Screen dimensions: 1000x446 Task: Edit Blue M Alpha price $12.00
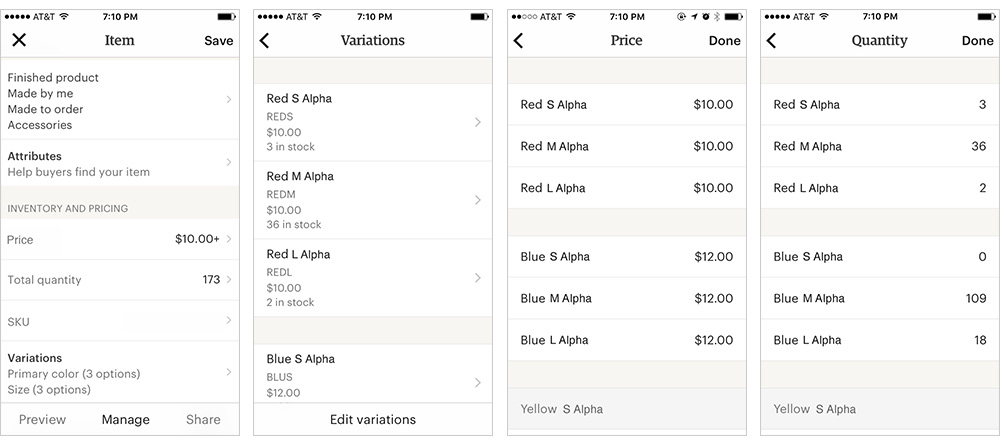tap(714, 298)
